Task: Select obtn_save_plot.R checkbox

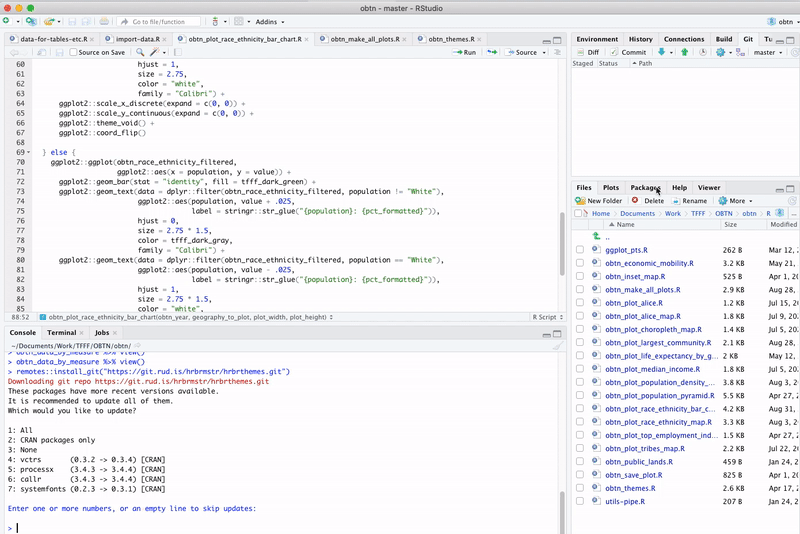Action: (x=580, y=475)
